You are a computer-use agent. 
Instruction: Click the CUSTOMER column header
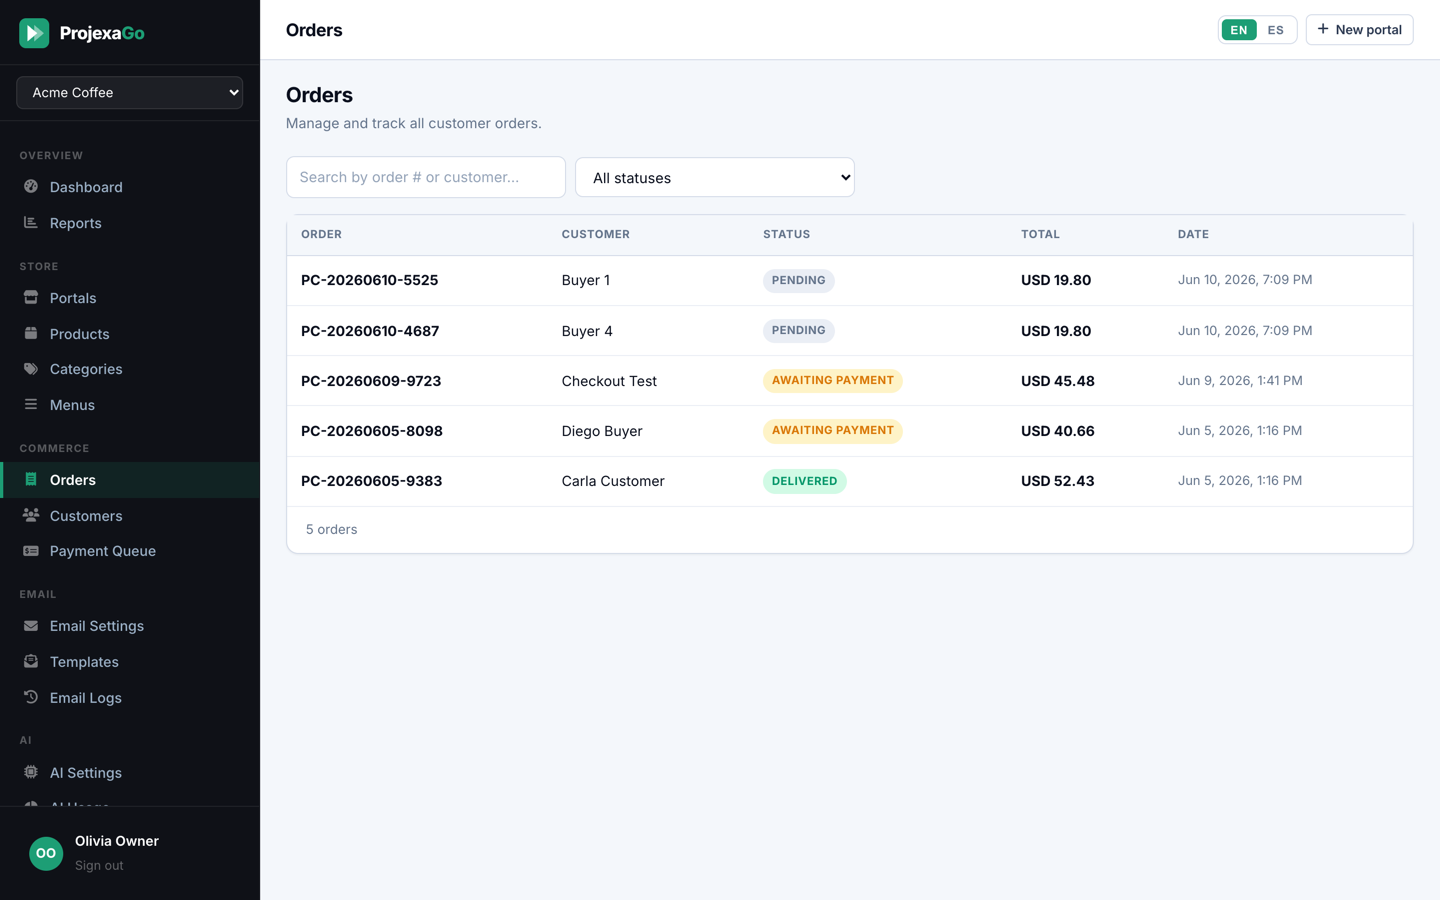[x=596, y=234]
